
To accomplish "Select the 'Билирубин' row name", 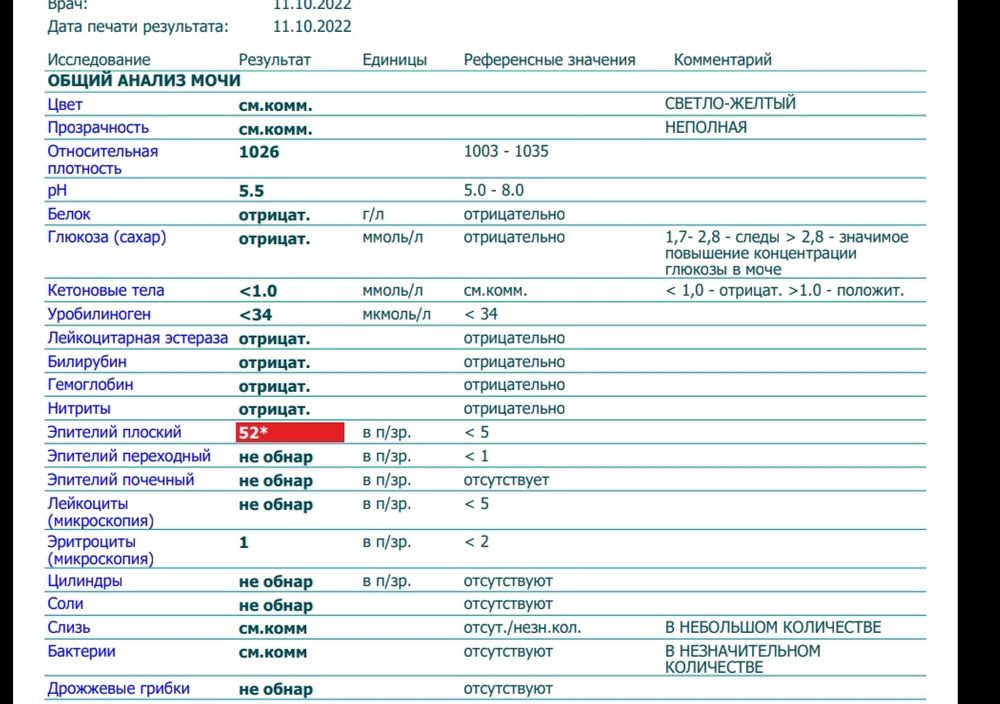I will 87,362.
